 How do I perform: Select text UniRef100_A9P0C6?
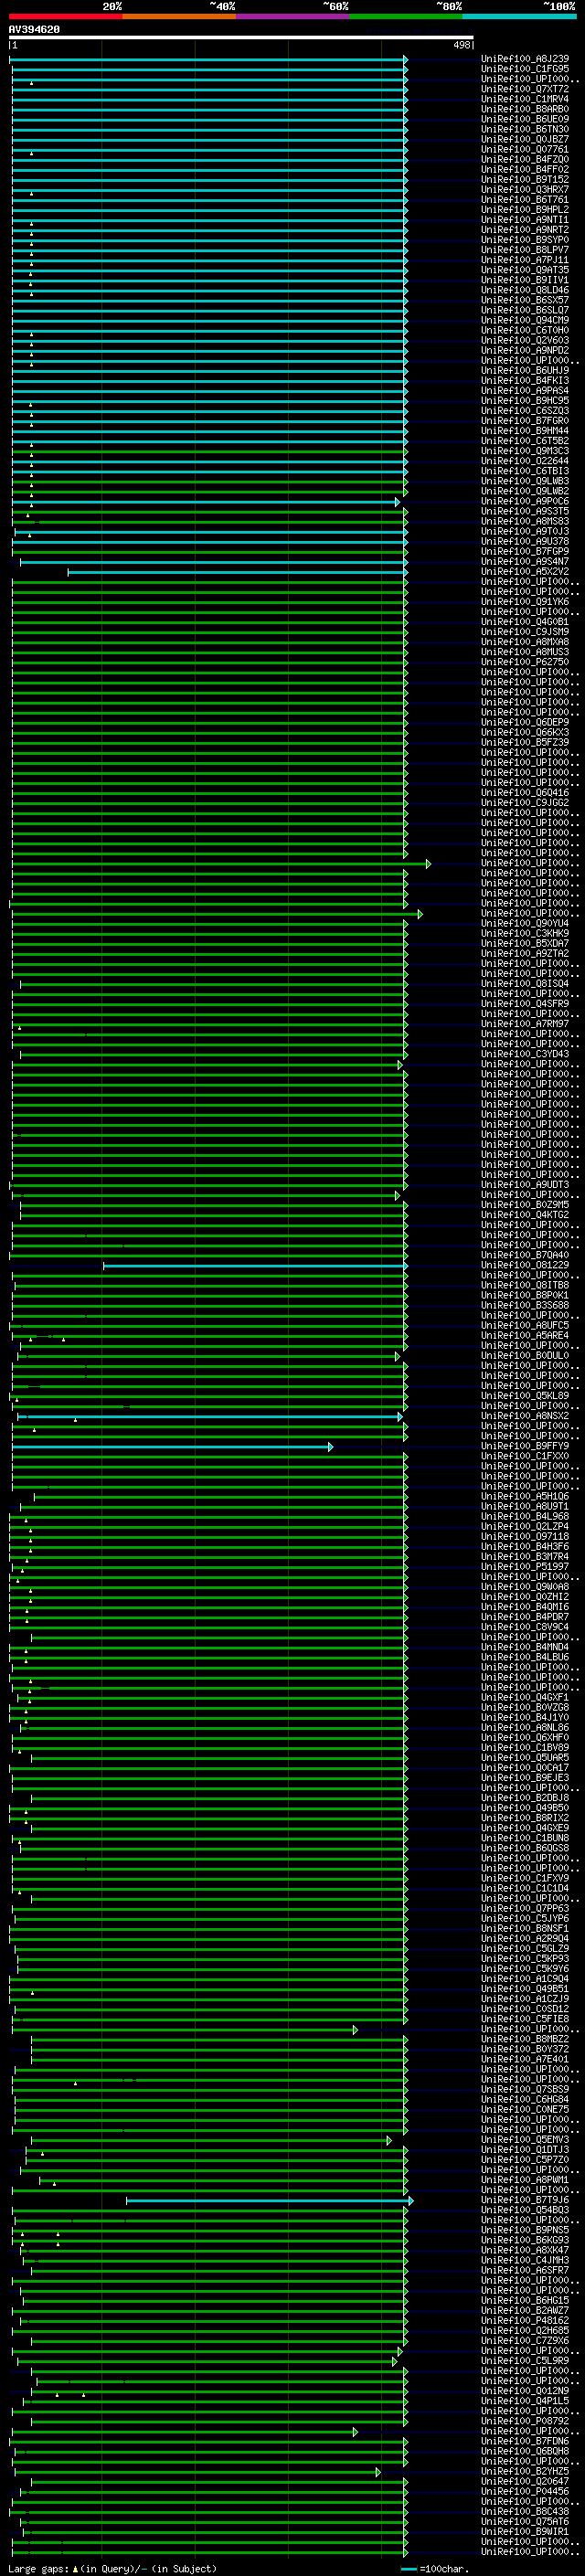pyautogui.click(x=525, y=501)
